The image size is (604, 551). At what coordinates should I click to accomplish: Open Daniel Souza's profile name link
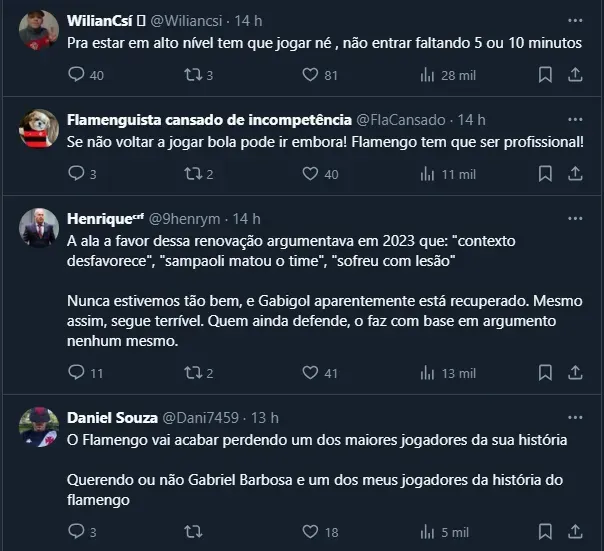coord(110,417)
